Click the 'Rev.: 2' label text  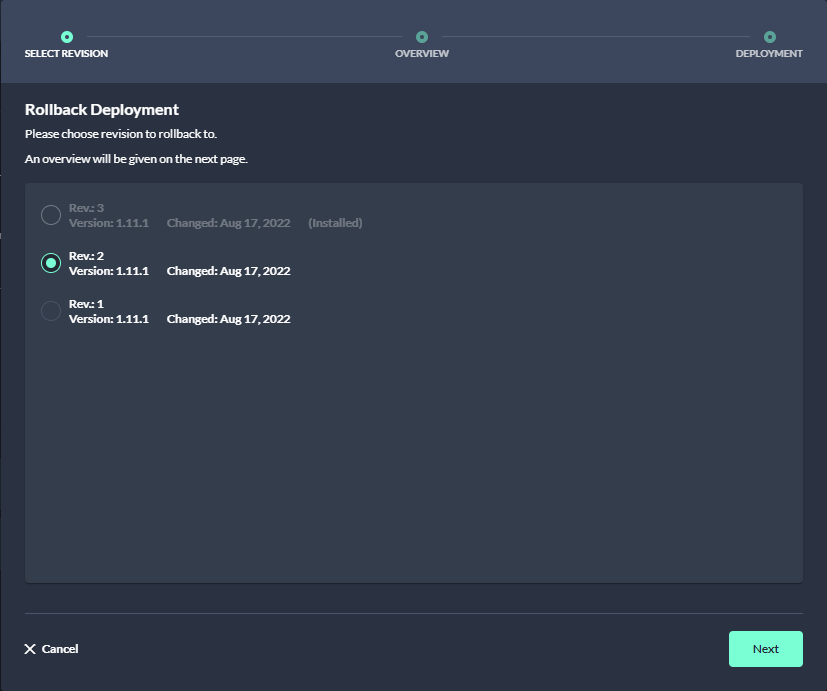point(86,256)
